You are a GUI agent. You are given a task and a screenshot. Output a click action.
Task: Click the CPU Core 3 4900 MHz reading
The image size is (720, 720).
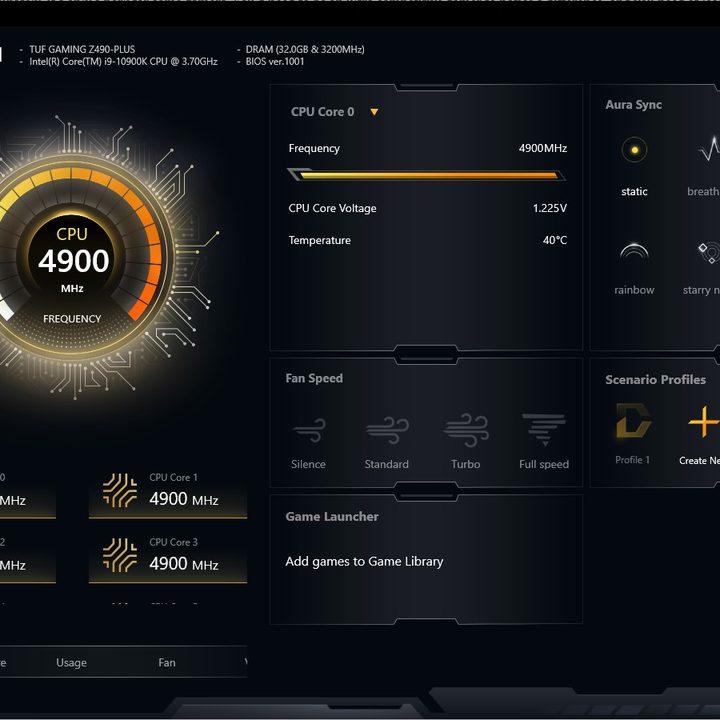click(184, 563)
